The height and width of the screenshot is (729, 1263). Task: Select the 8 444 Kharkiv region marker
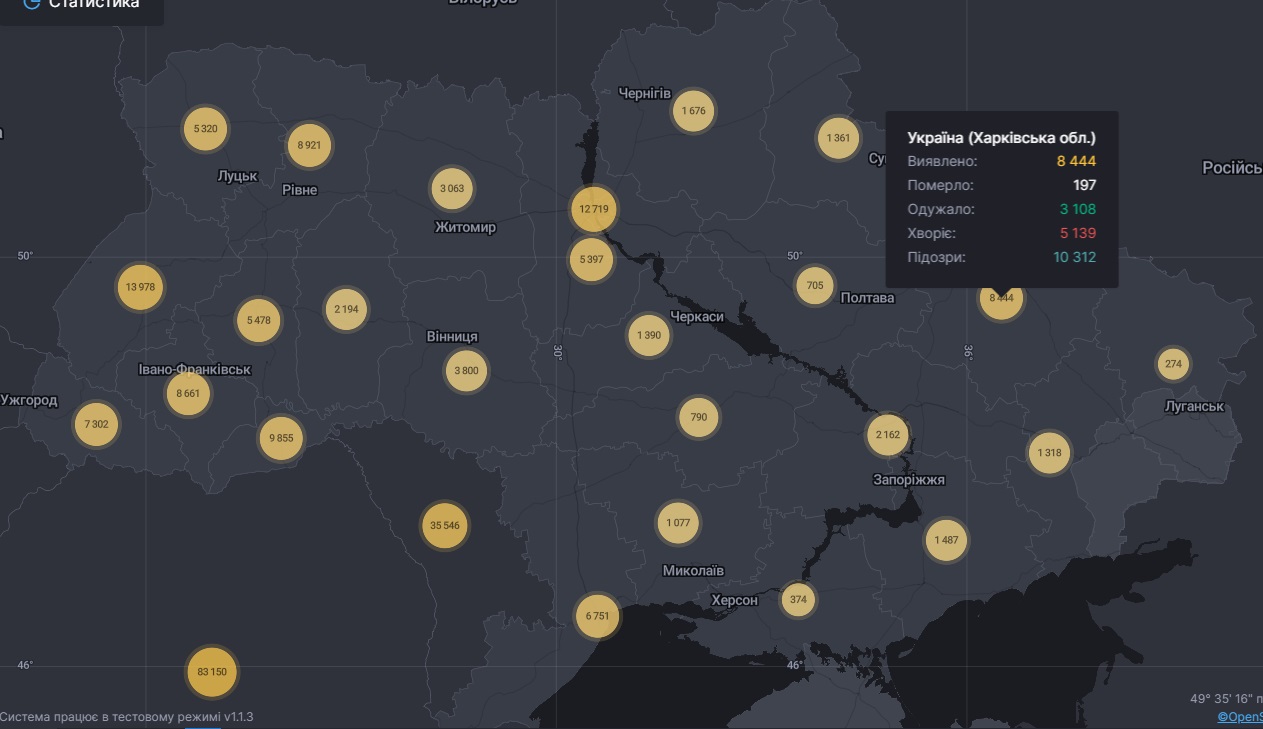click(1001, 298)
